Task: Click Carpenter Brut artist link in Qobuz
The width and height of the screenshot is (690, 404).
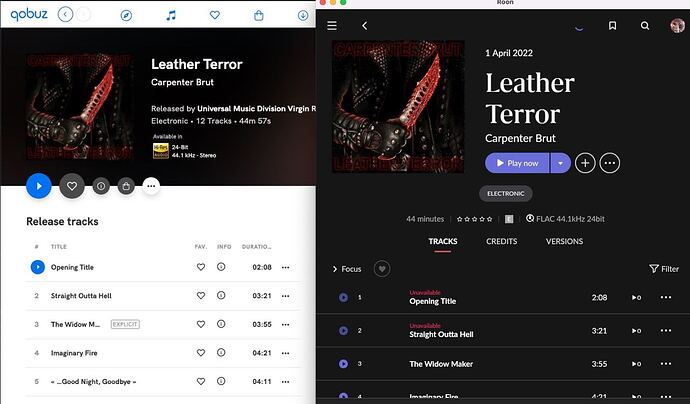Action: pos(182,82)
